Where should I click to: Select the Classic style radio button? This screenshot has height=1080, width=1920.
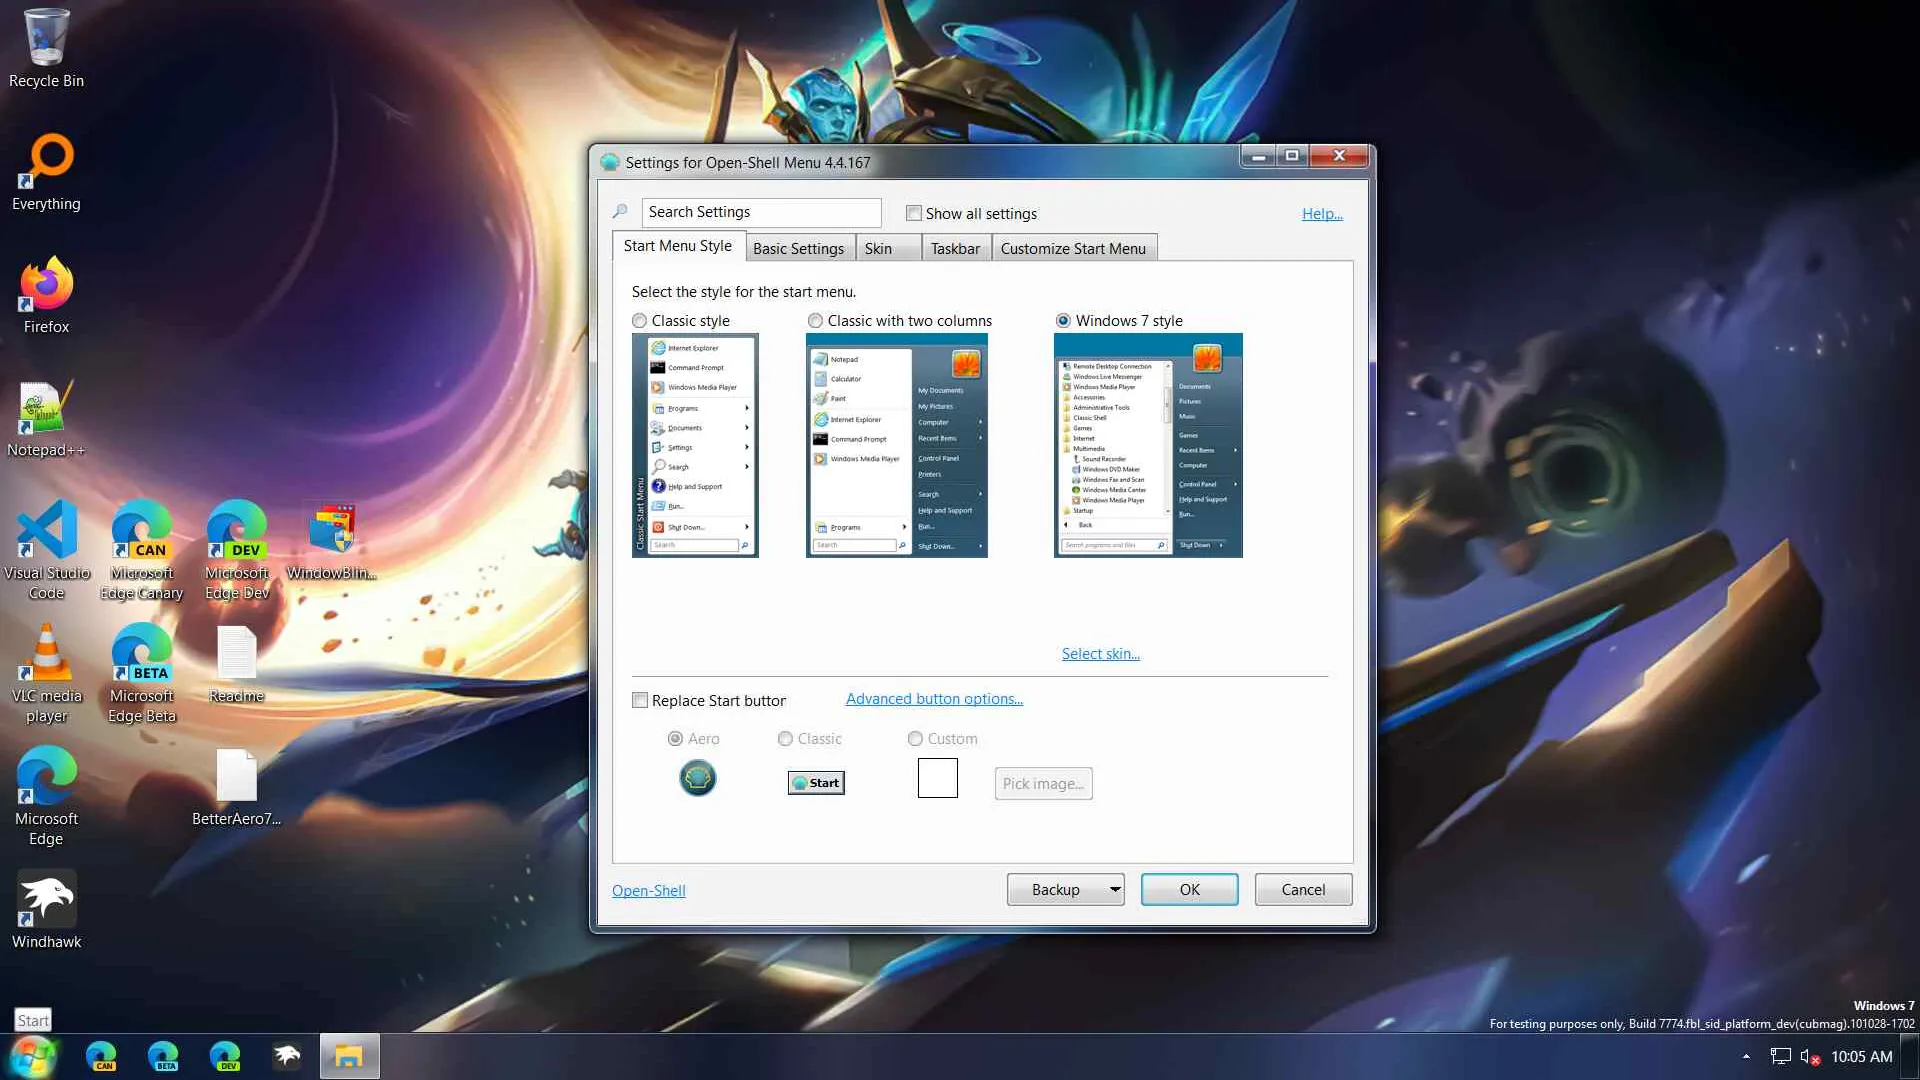point(640,321)
